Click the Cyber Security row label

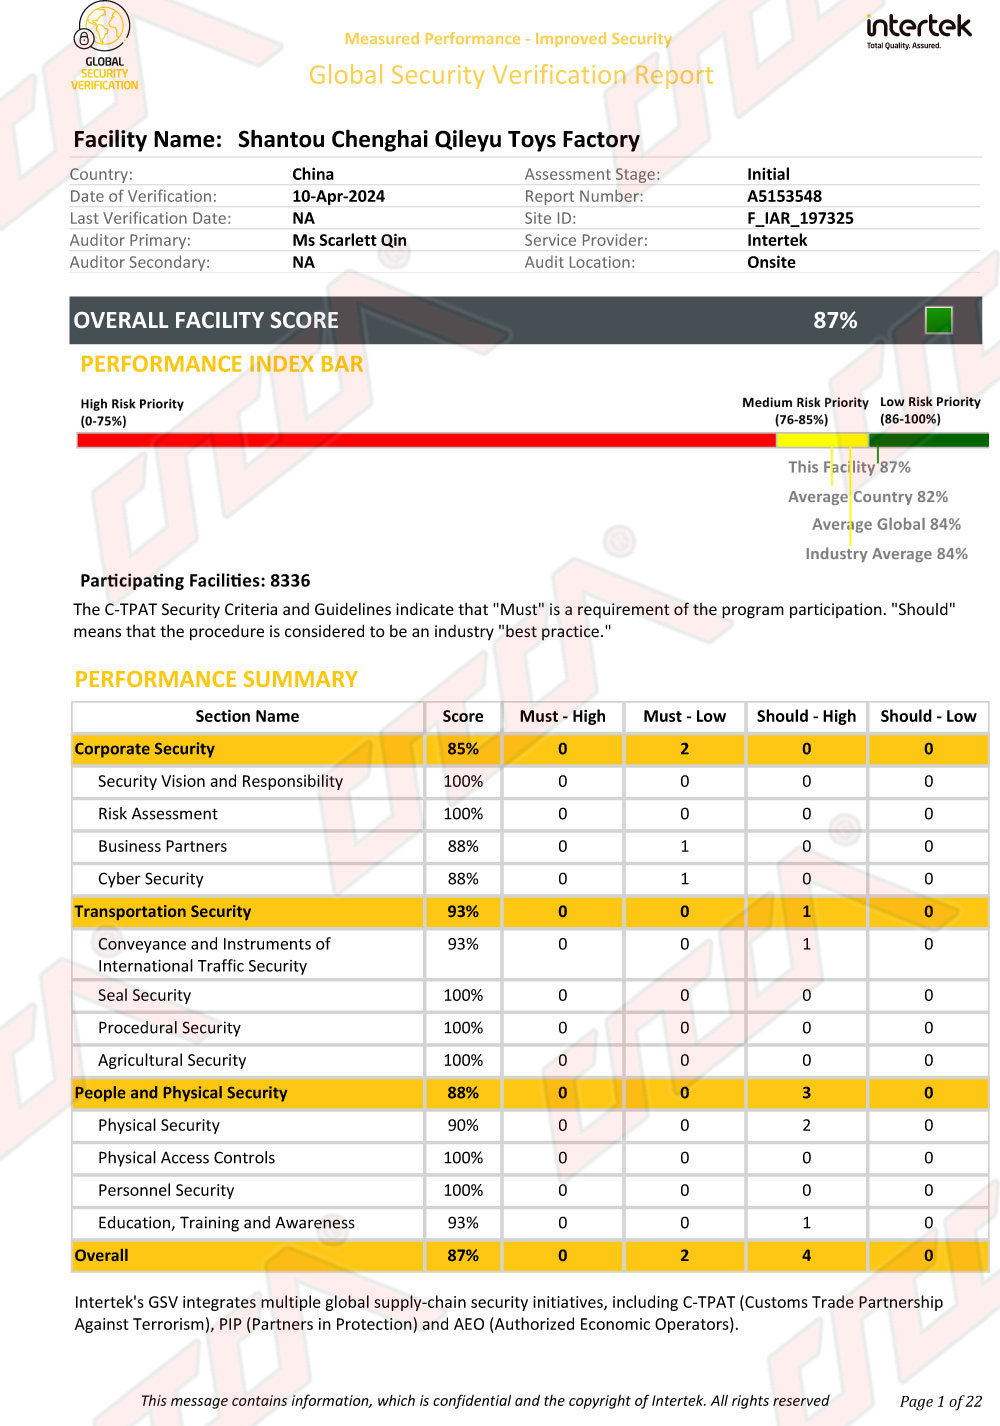[150, 879]
